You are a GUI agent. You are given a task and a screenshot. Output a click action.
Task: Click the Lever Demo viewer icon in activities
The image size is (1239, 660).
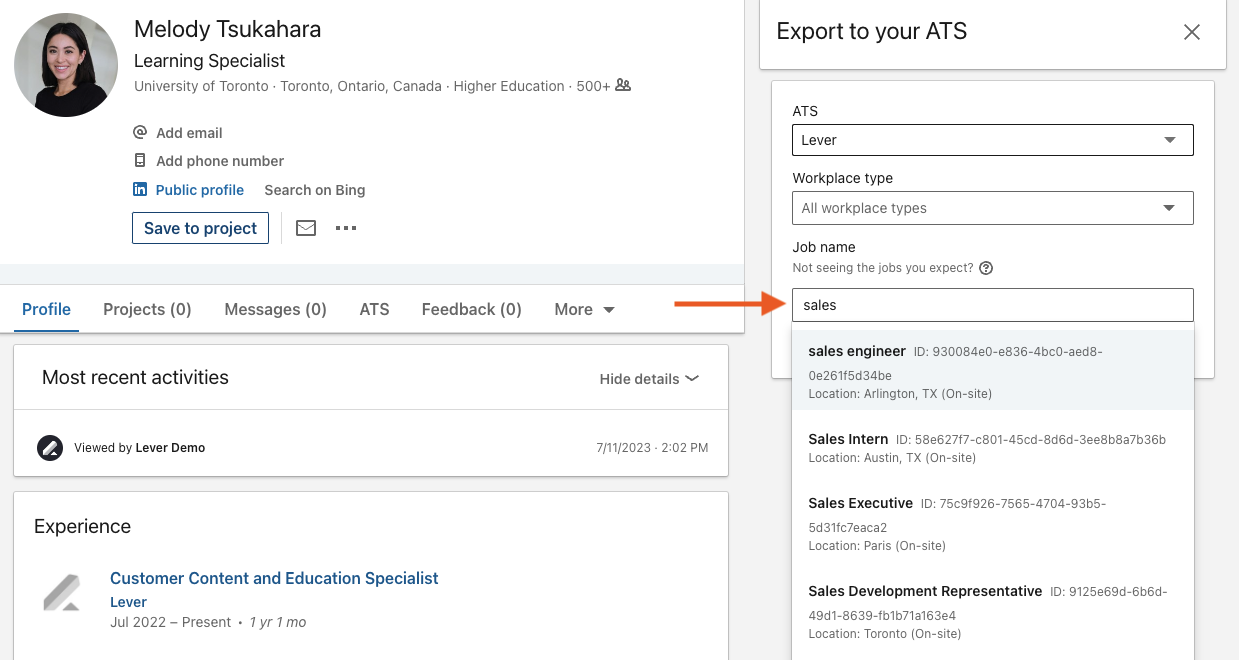tap(50, 447)
